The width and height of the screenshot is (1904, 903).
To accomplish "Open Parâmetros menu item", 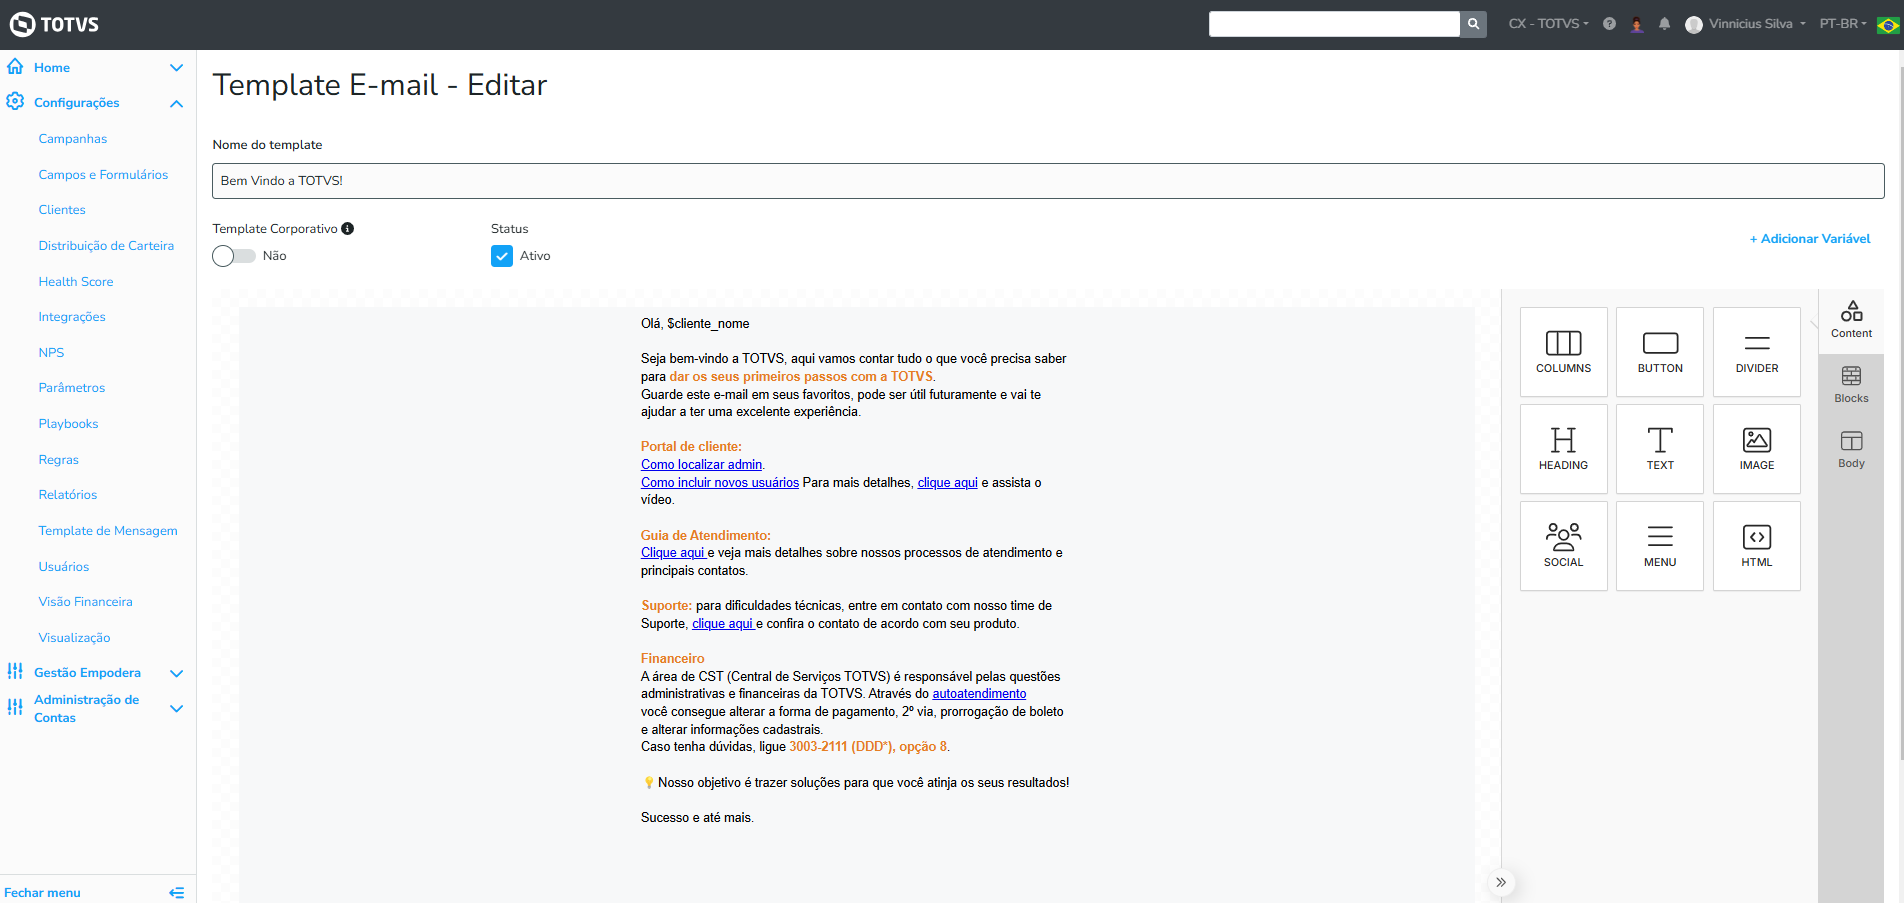I will pos(72,388).
